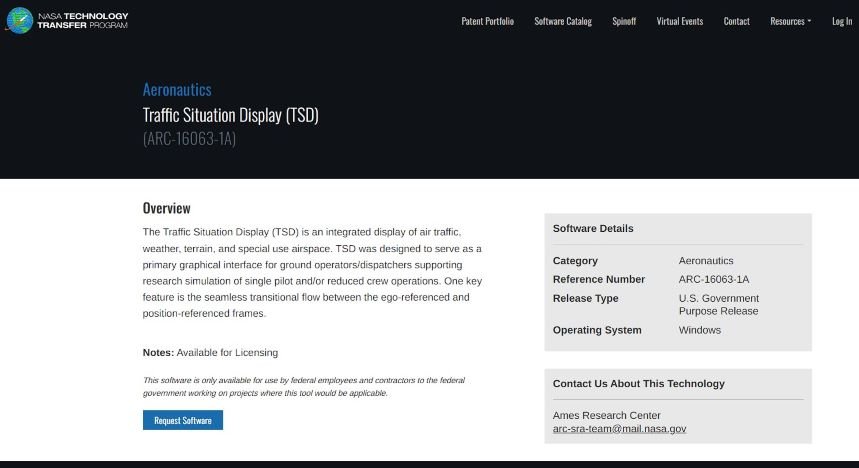Image resolution: width=859 pixels, height=468 pixels.
Task: Go to Software Catalog
Action: click(x=563, y=21)
